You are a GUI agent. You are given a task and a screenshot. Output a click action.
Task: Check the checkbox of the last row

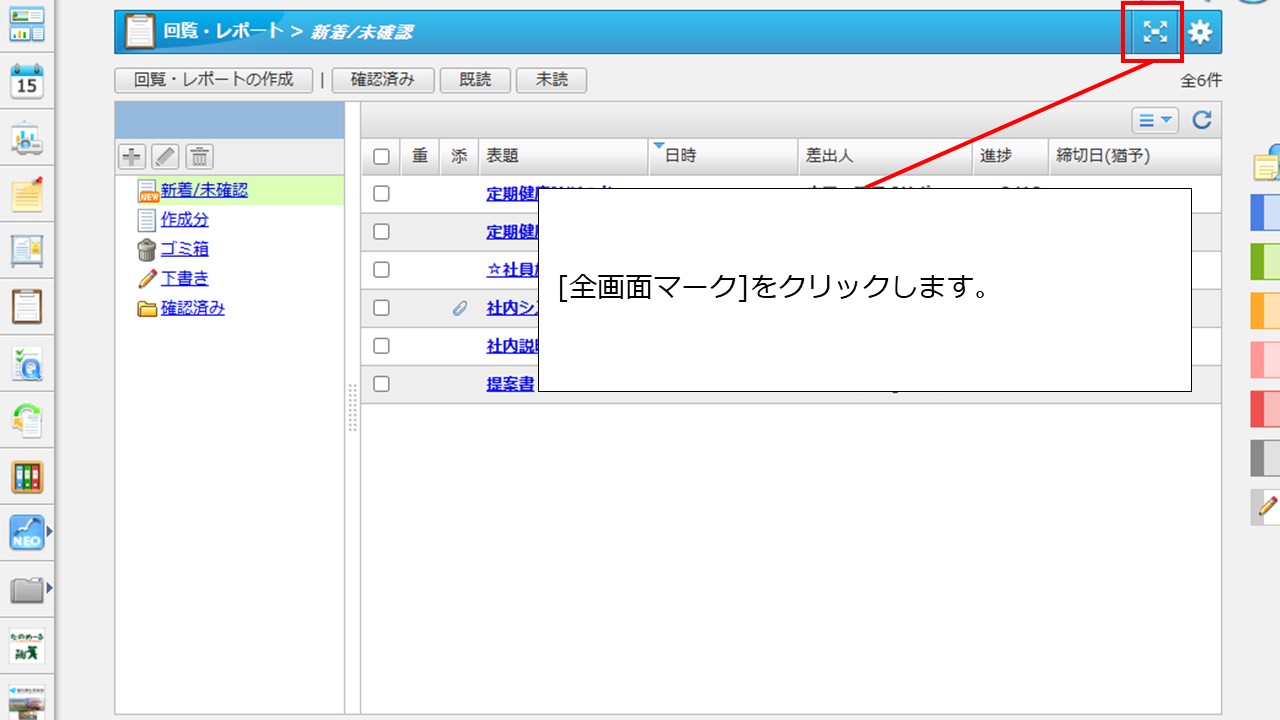pyautogui.click(x=381, y=384)
